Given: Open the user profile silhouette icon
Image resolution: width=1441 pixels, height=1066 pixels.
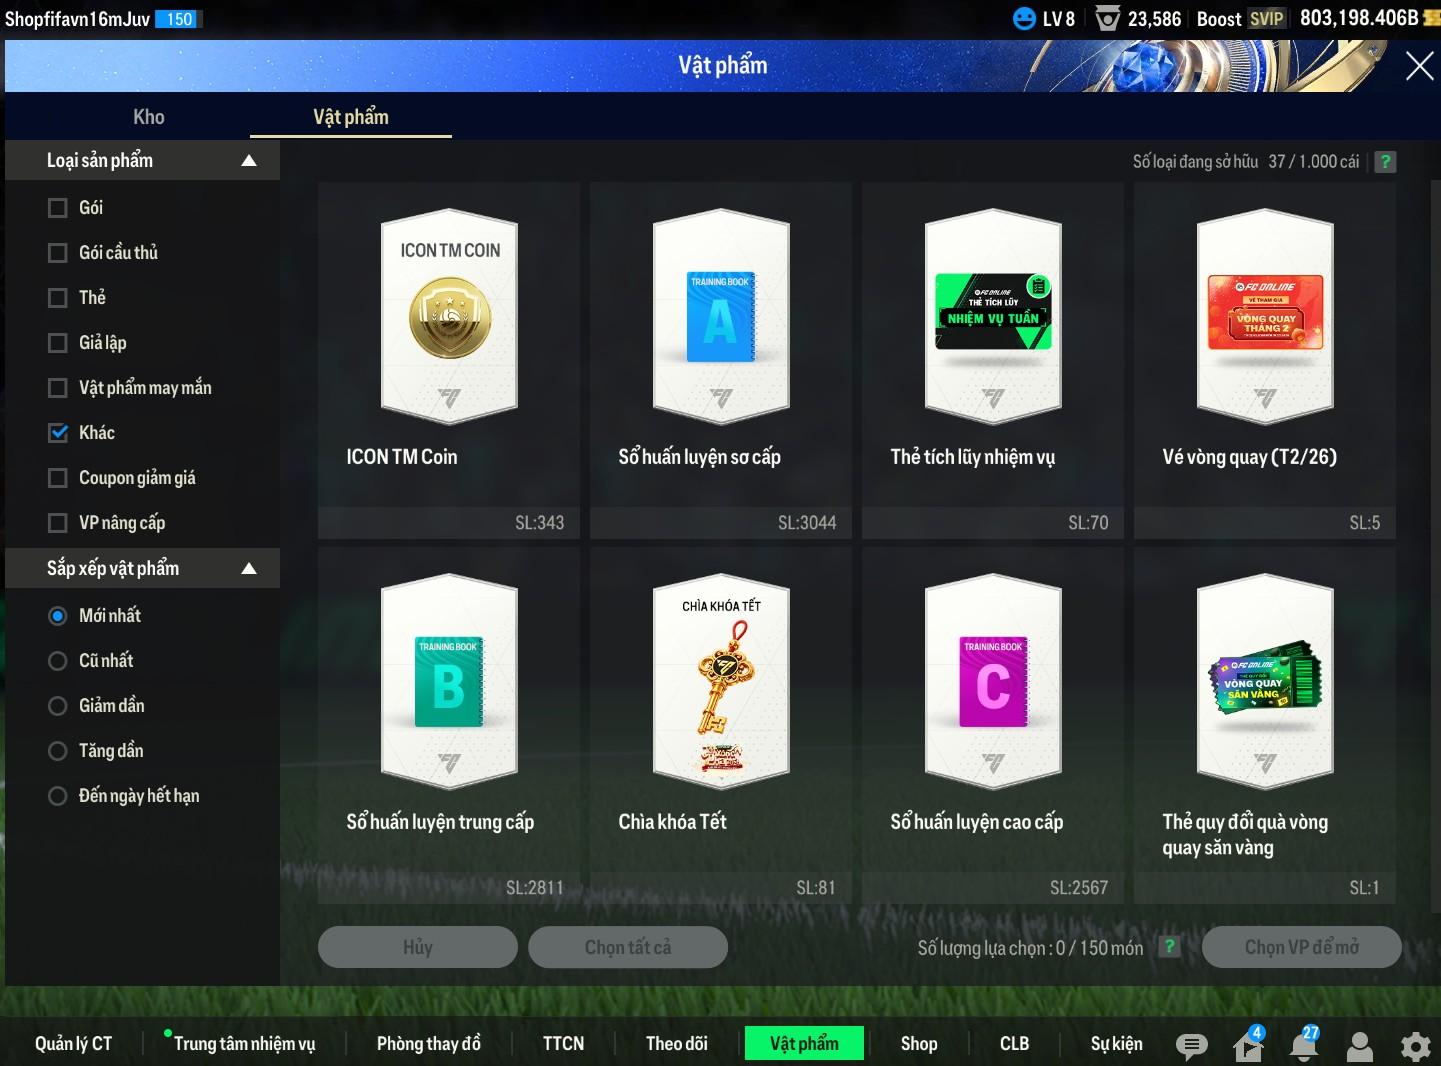Looking at the screenshot, I should click(x=1360, y=1046).
